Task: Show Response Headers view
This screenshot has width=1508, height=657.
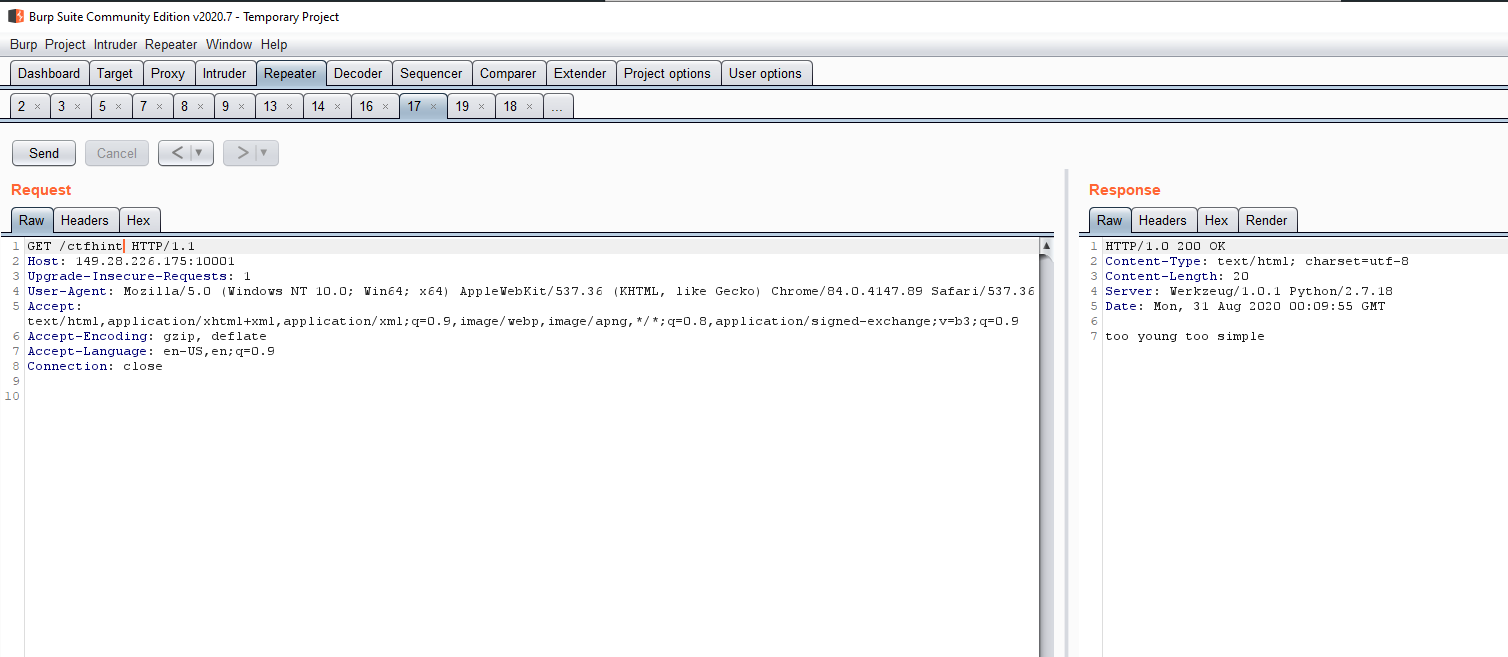Action: coord(1163,220)
